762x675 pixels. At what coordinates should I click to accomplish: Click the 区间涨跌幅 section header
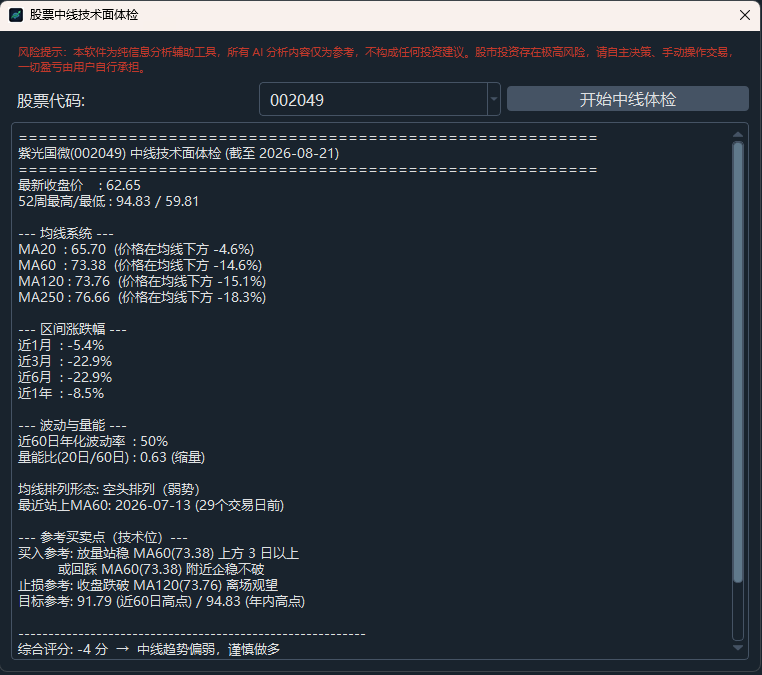[72, 329]
